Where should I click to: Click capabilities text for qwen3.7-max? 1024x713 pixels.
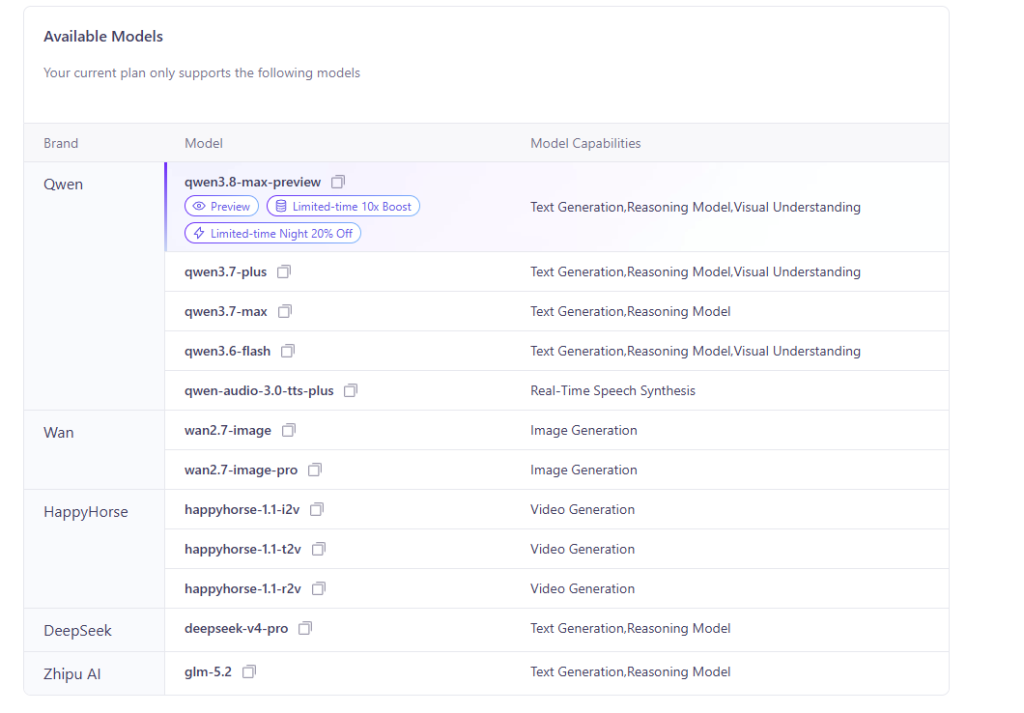tap(630, 311)
